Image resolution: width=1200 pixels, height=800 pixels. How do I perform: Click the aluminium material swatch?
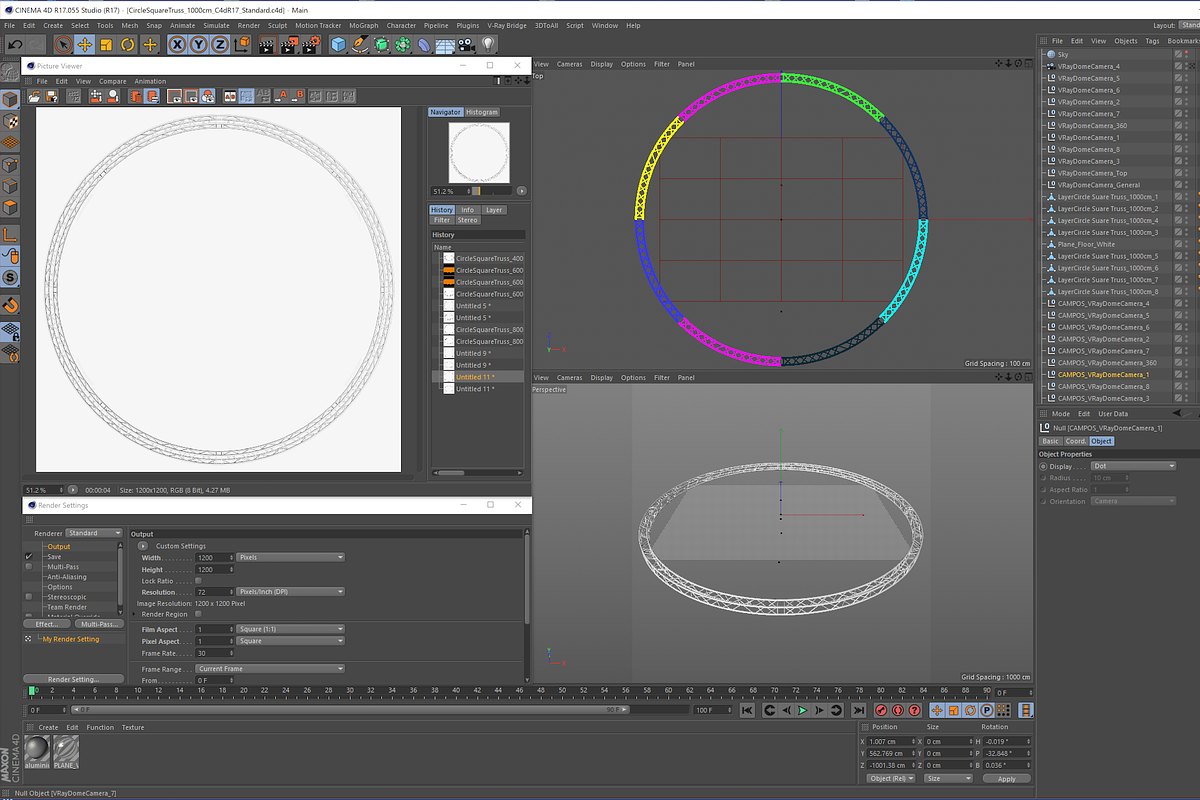(38, 750)
